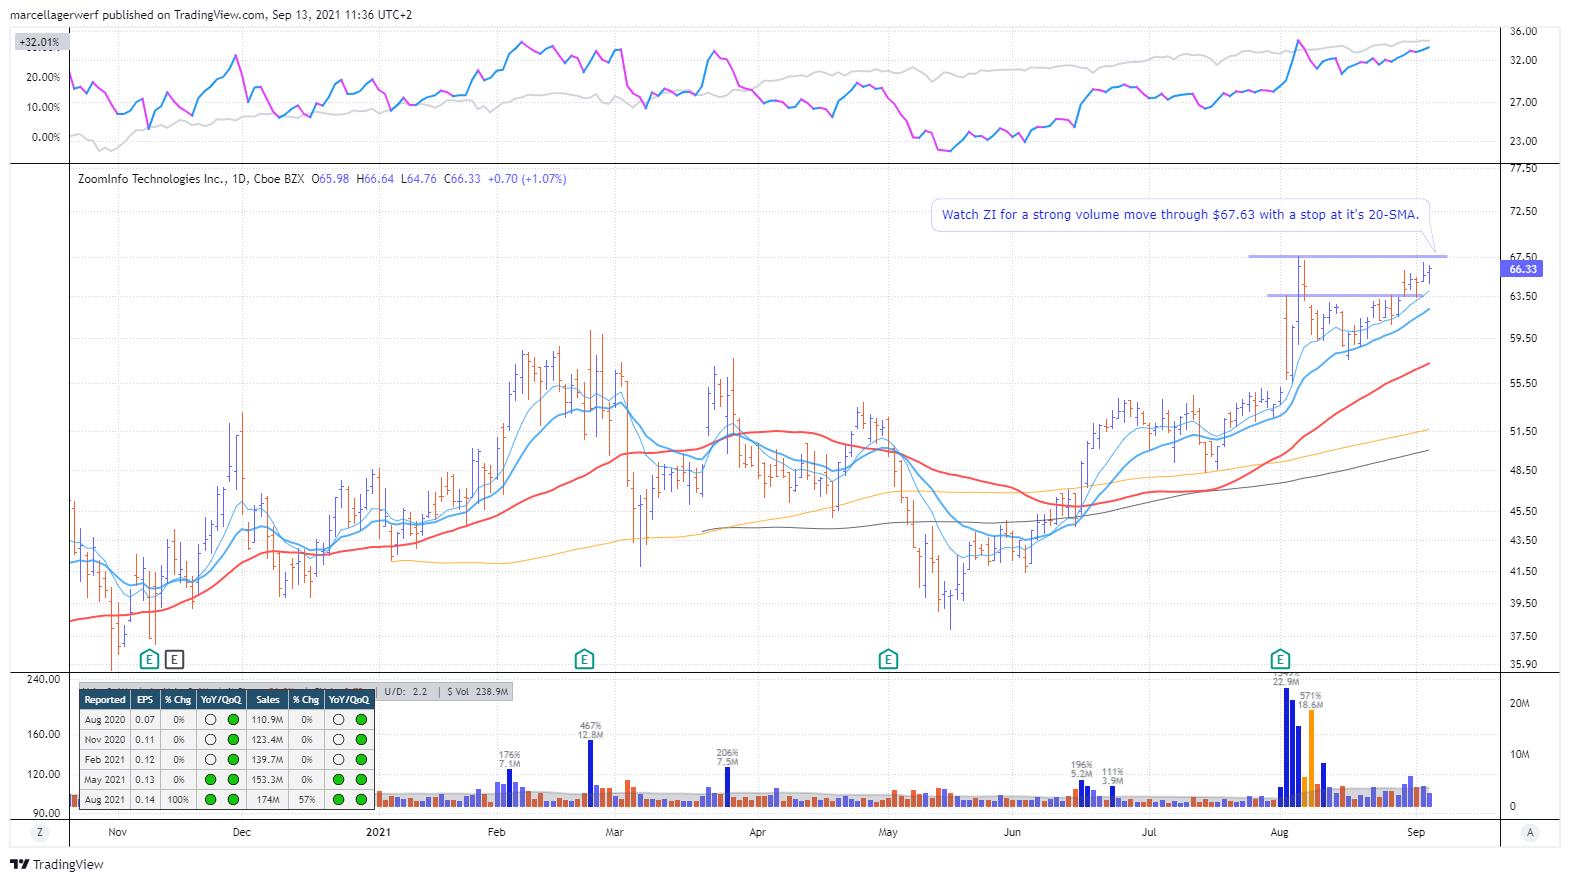
Task: Click the Aug label on time axis
Action: tap(1279, 832)
